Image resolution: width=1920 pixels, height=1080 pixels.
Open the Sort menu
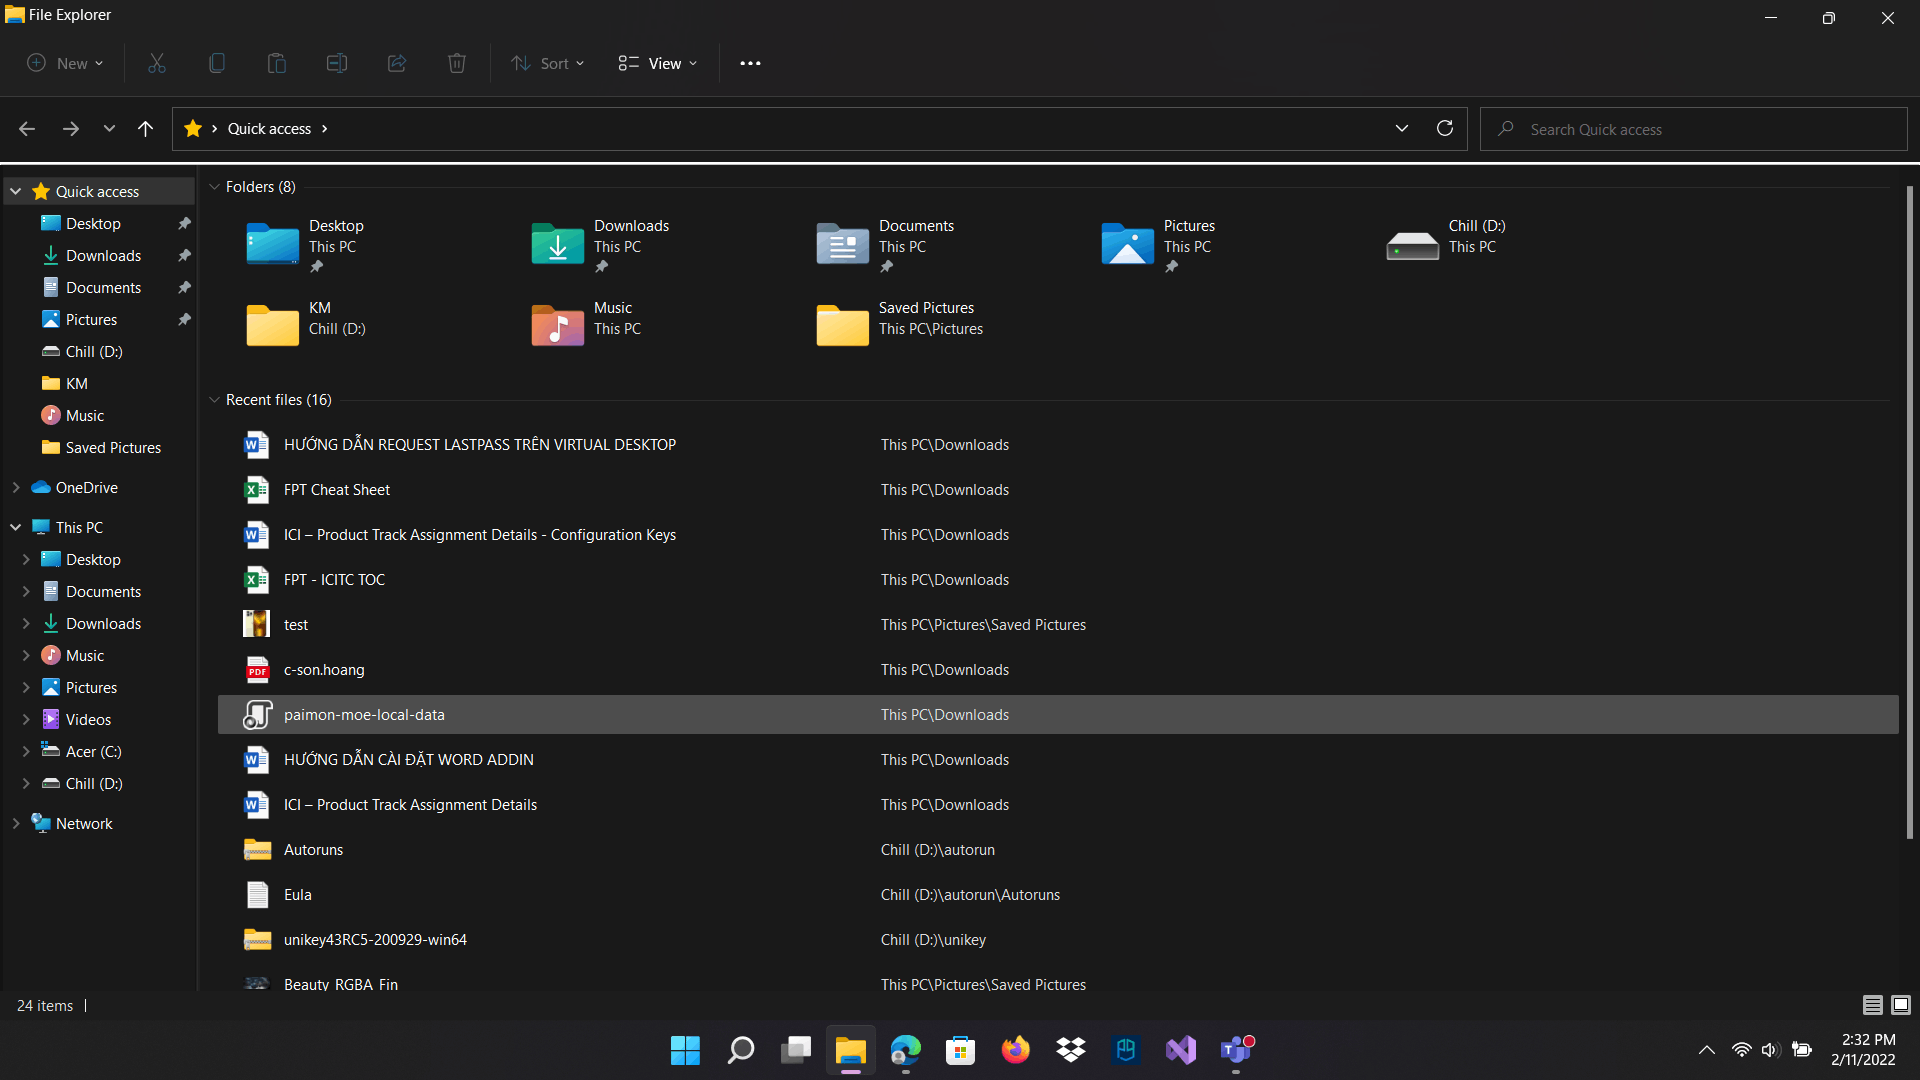click(547, 63)
